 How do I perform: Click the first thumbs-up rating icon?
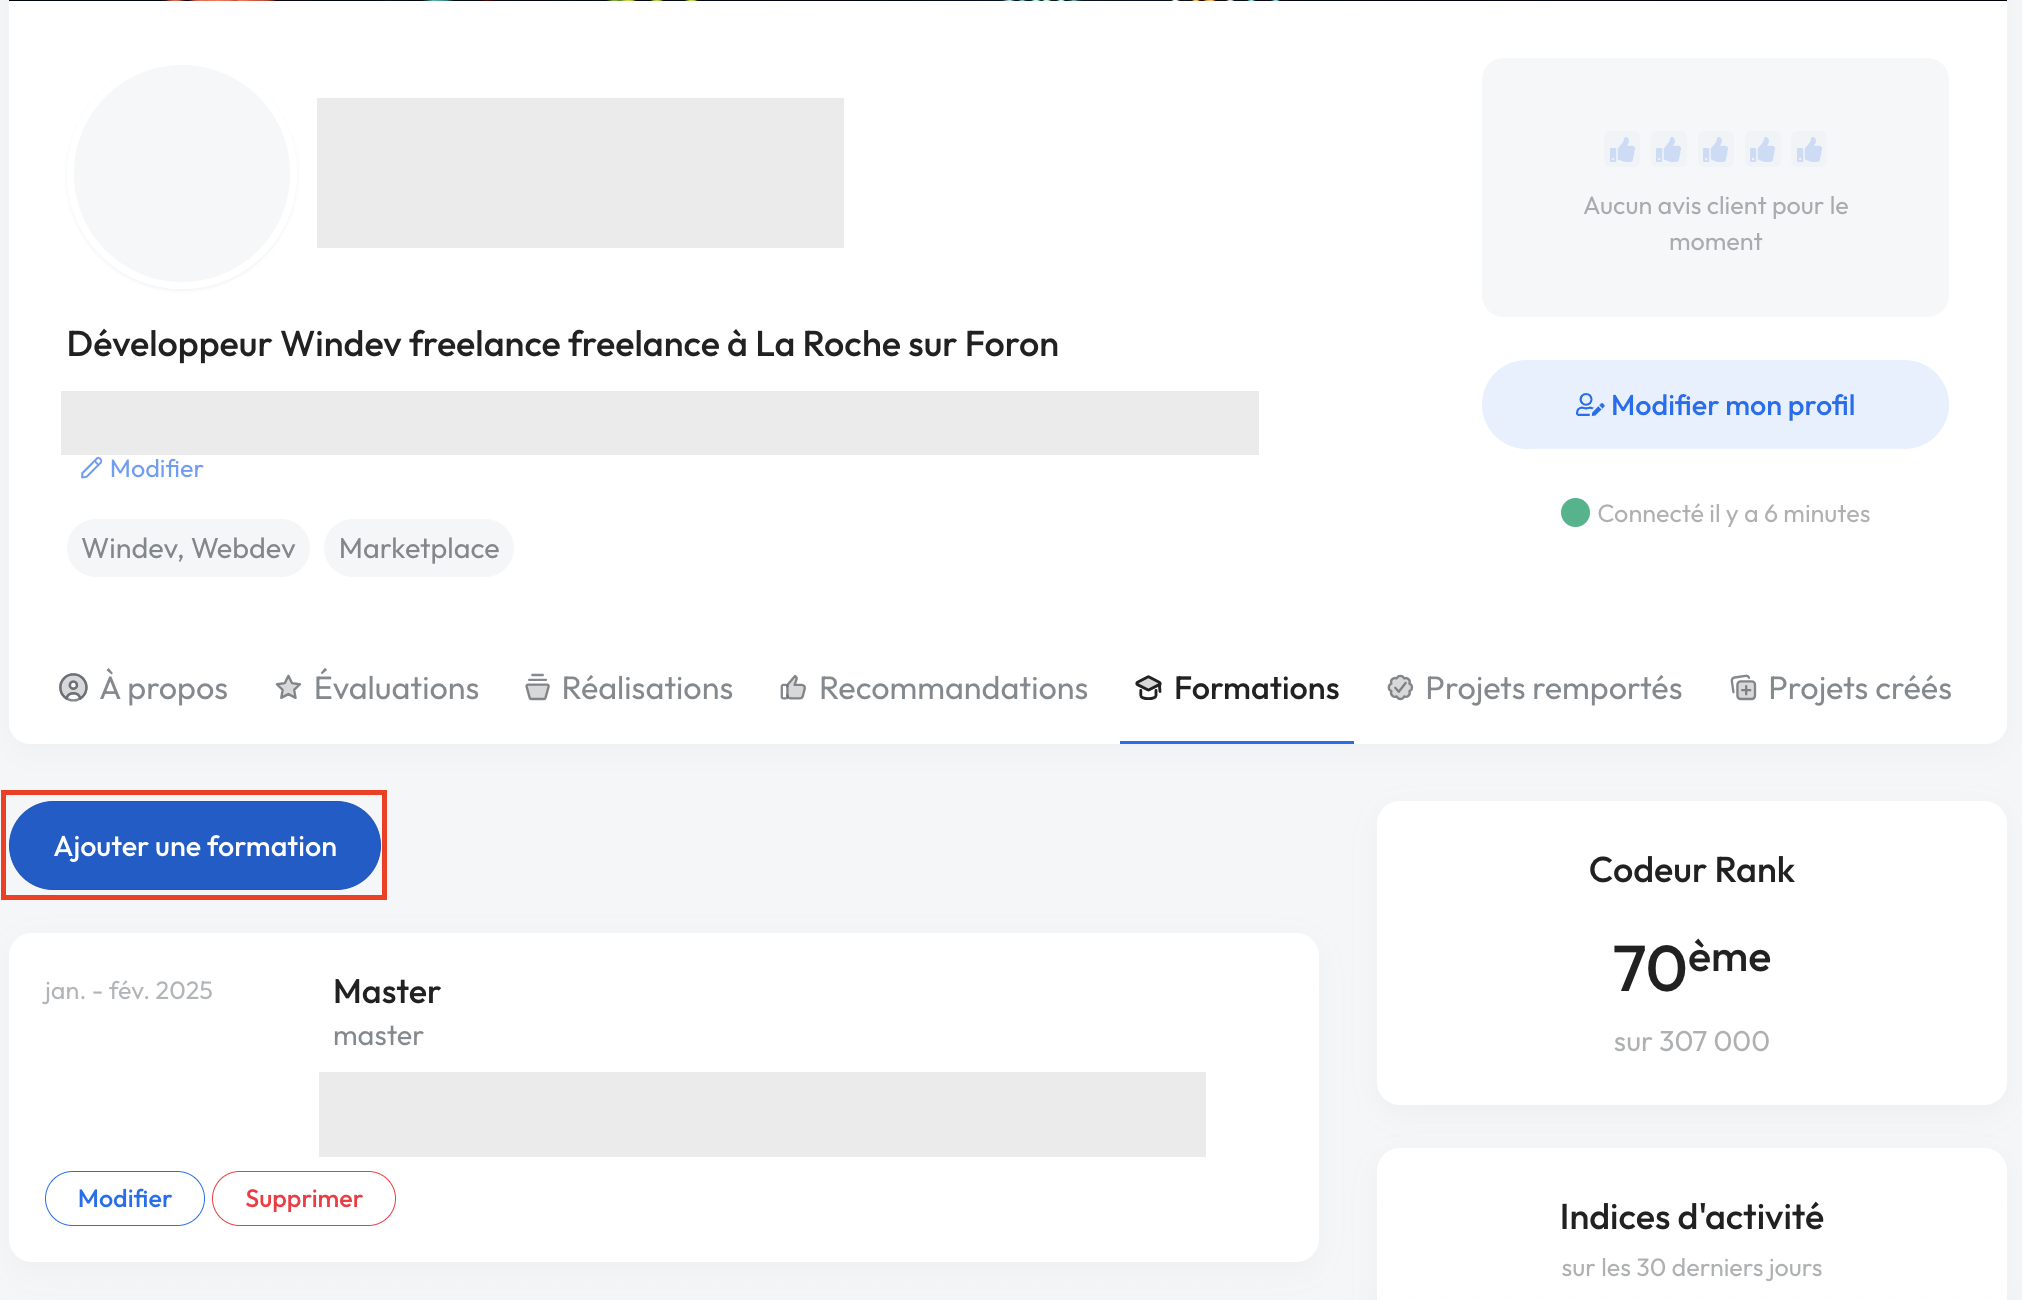pos(1621,150)
